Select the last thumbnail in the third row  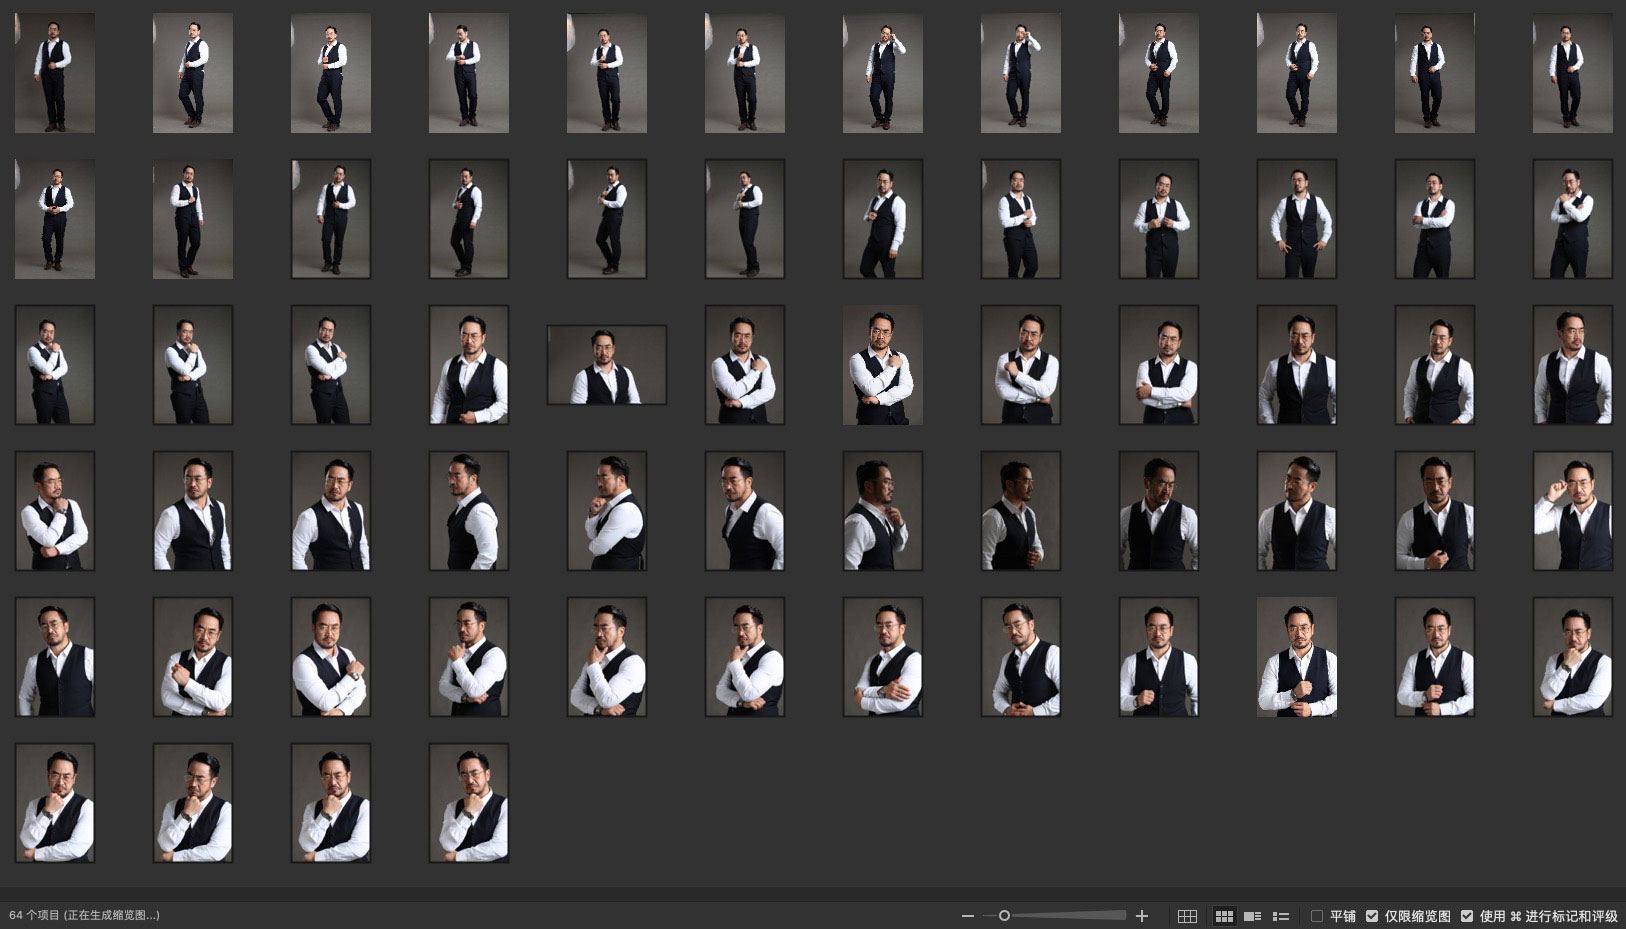pyautogui.click(x=1572, y=365)
